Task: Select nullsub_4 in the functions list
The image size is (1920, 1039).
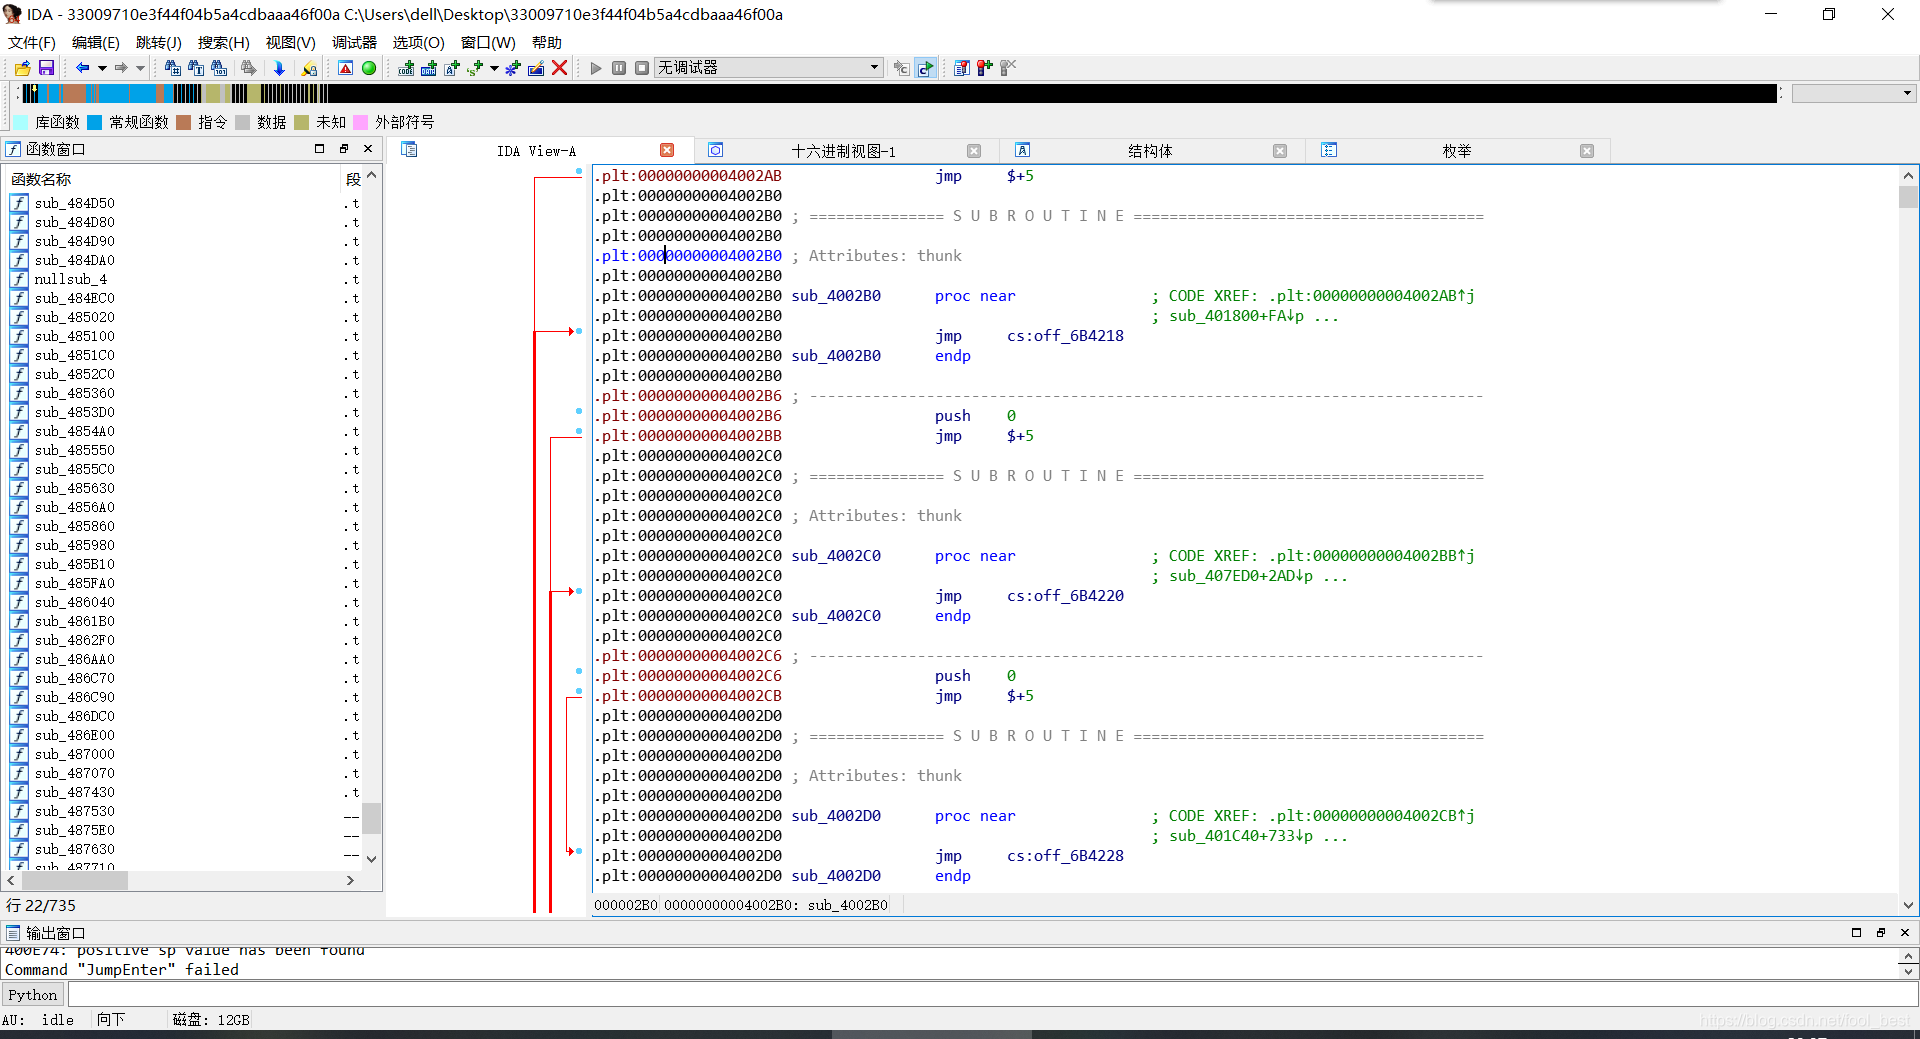Action: click(x=71, y=279)
